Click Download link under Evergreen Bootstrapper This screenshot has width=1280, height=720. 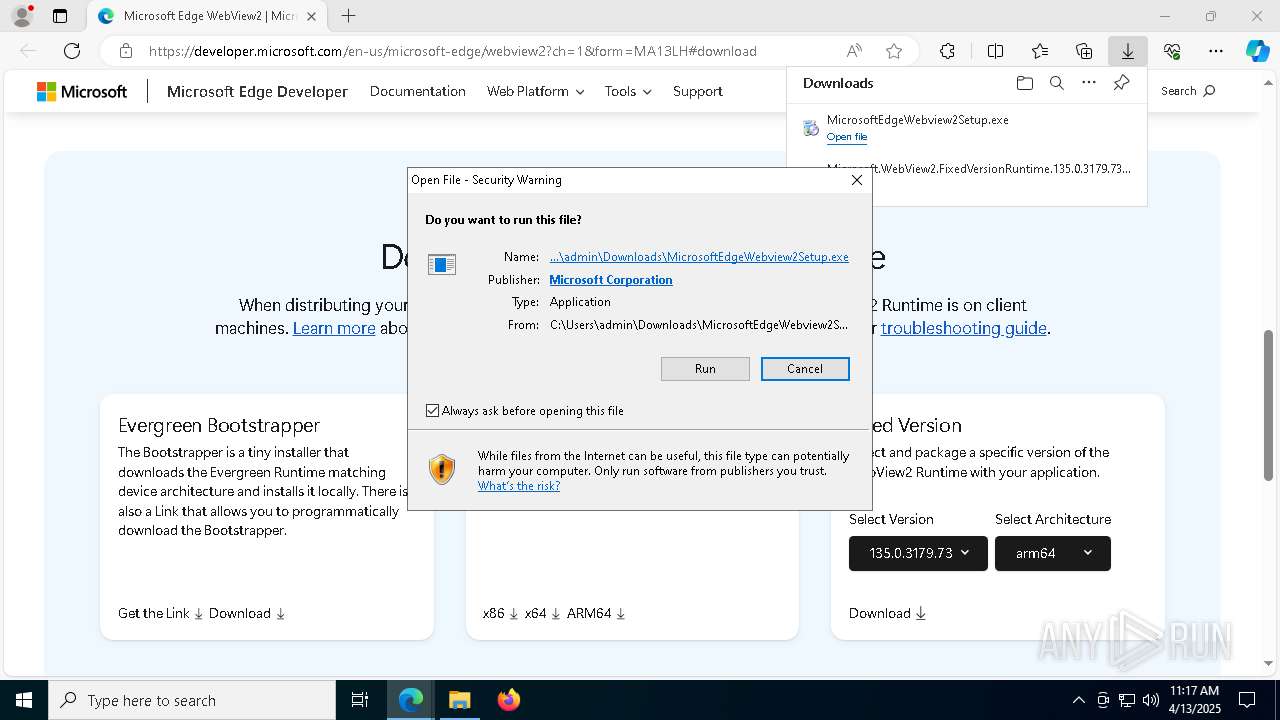point(247,613)
